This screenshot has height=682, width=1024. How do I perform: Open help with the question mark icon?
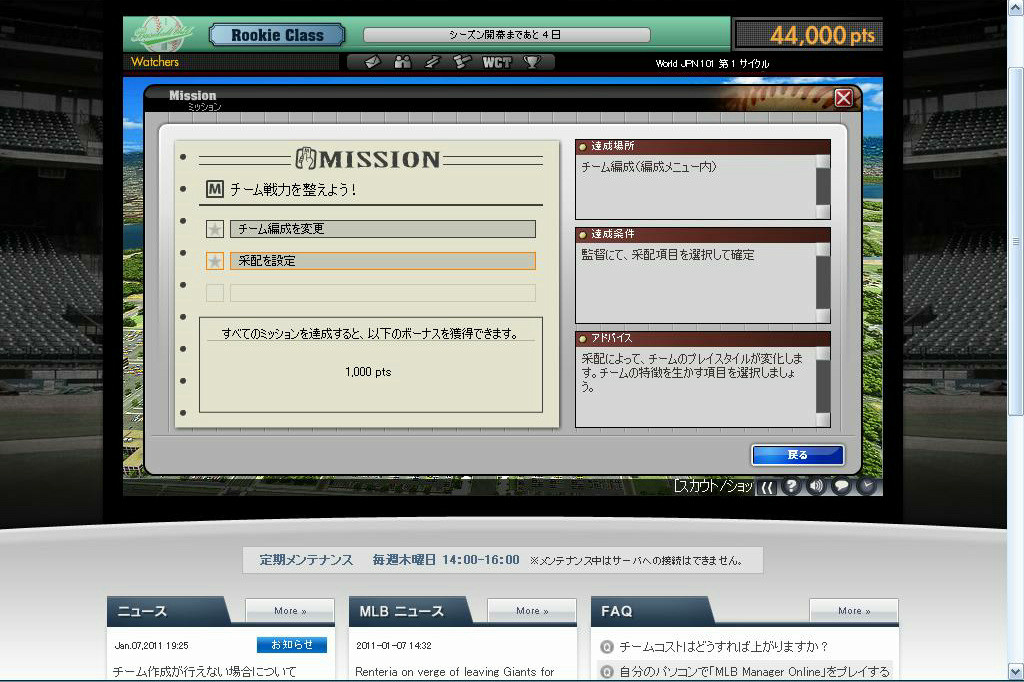point(791,487)
